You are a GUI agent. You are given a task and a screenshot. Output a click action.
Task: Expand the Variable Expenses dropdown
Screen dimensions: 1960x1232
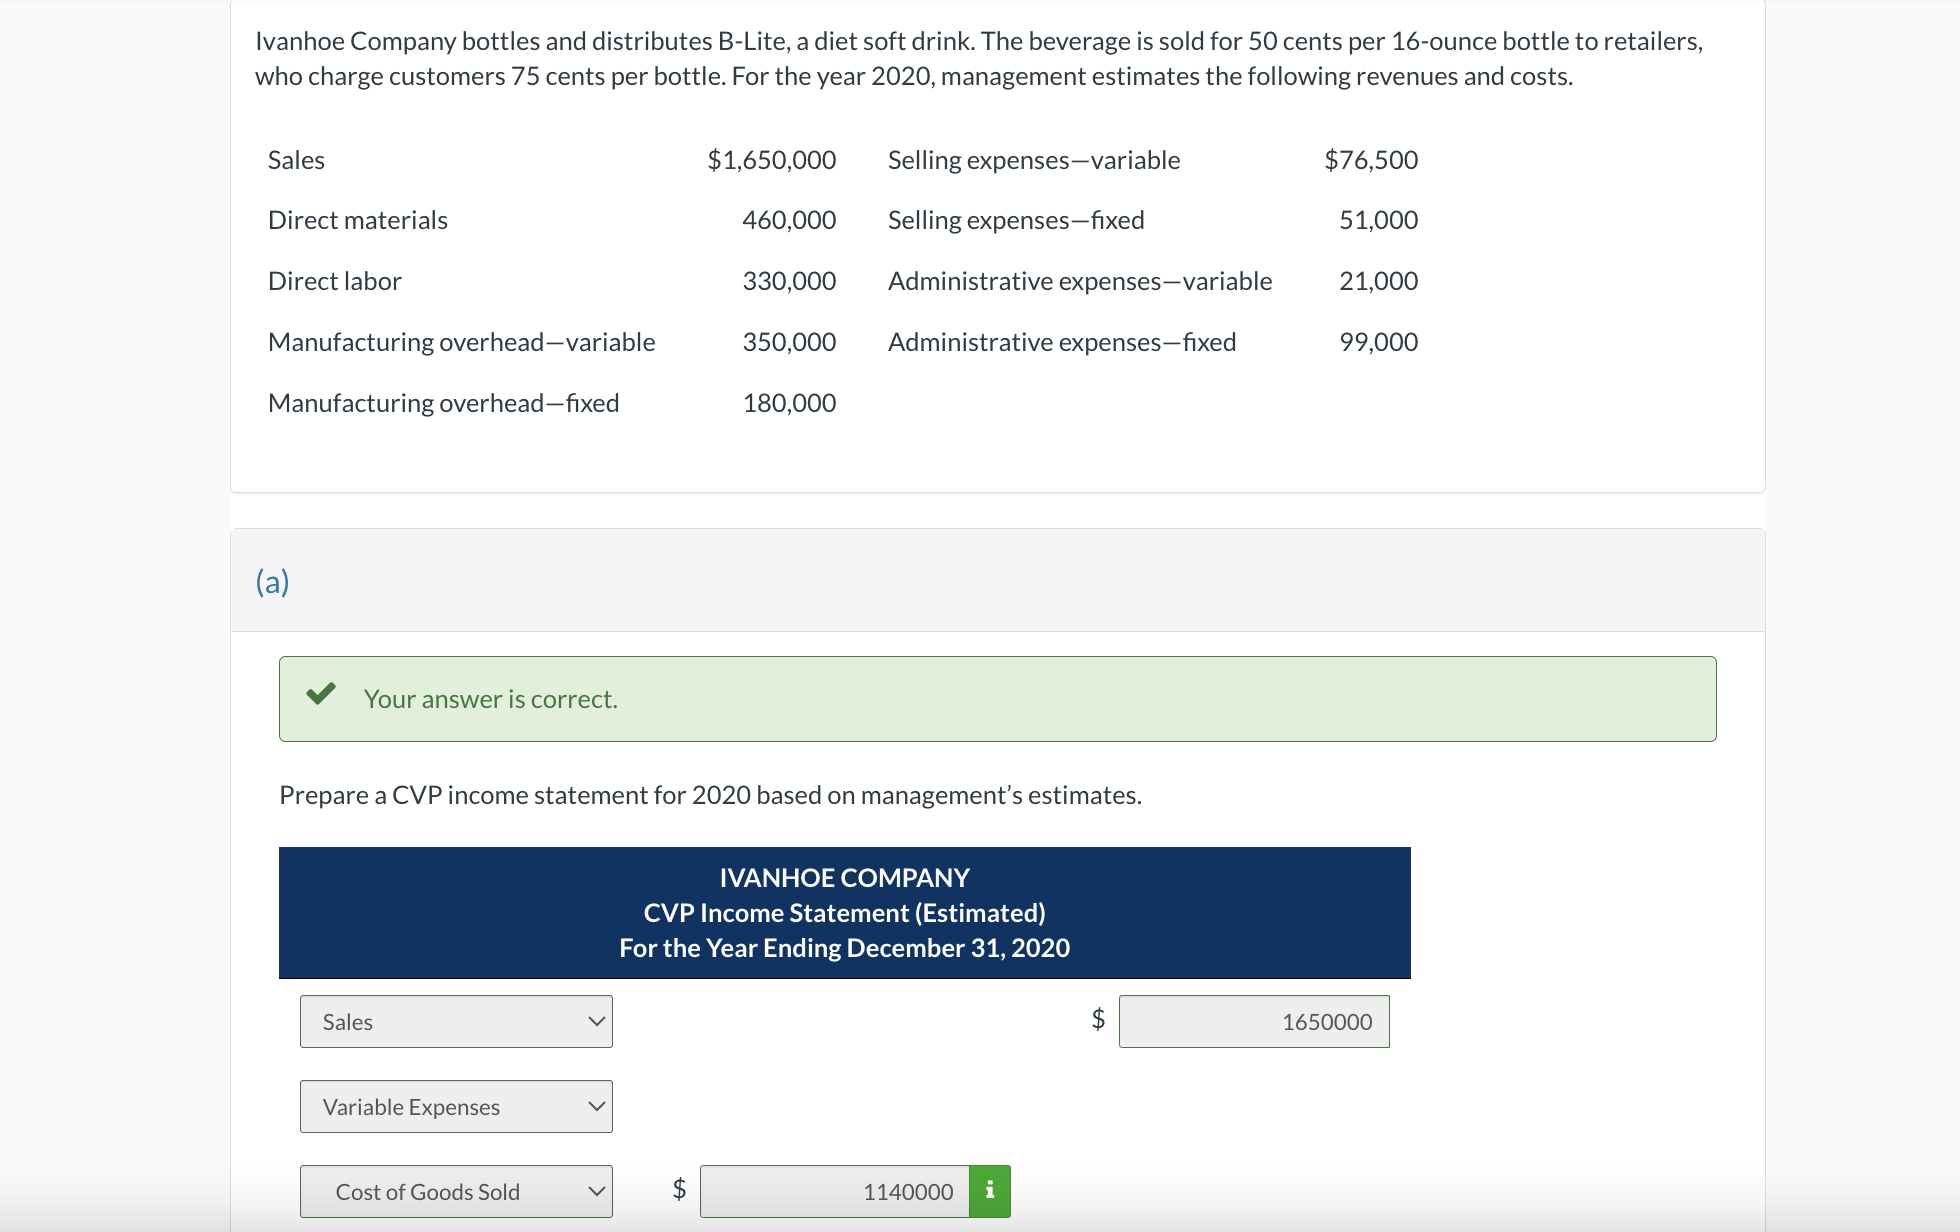[456, 1106]
